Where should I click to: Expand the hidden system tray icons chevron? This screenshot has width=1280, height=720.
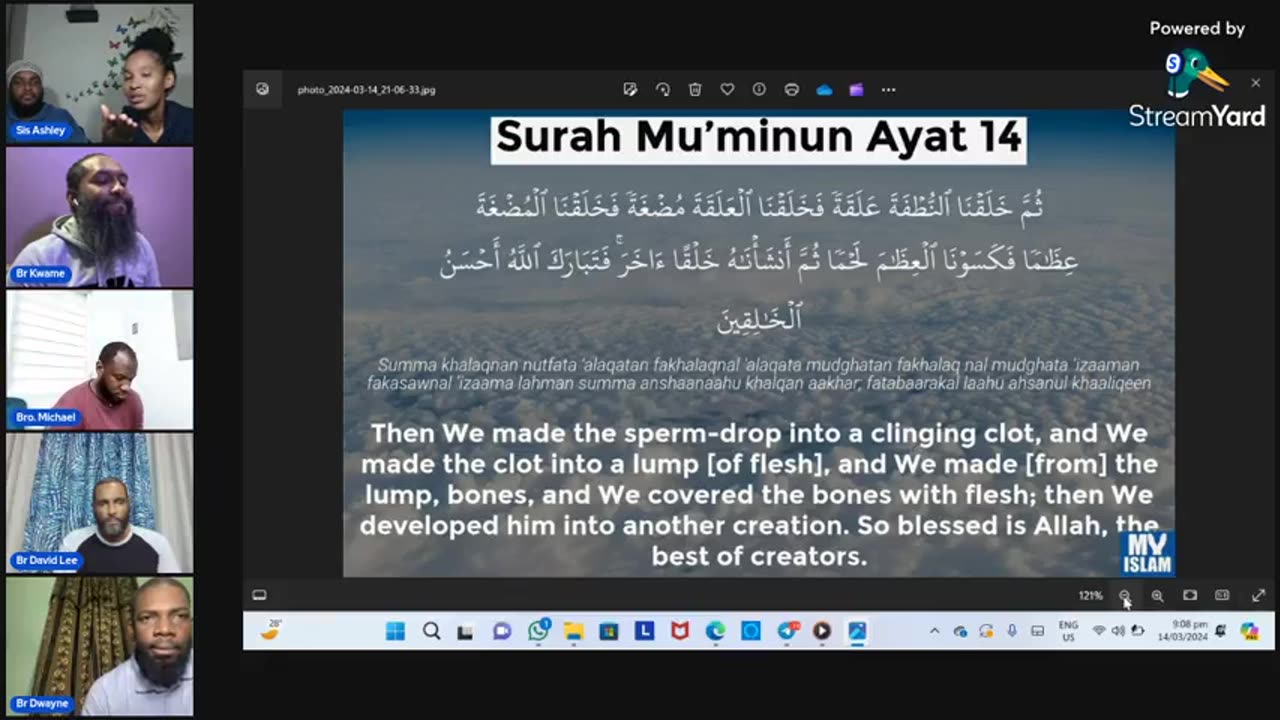coord(934,631)
